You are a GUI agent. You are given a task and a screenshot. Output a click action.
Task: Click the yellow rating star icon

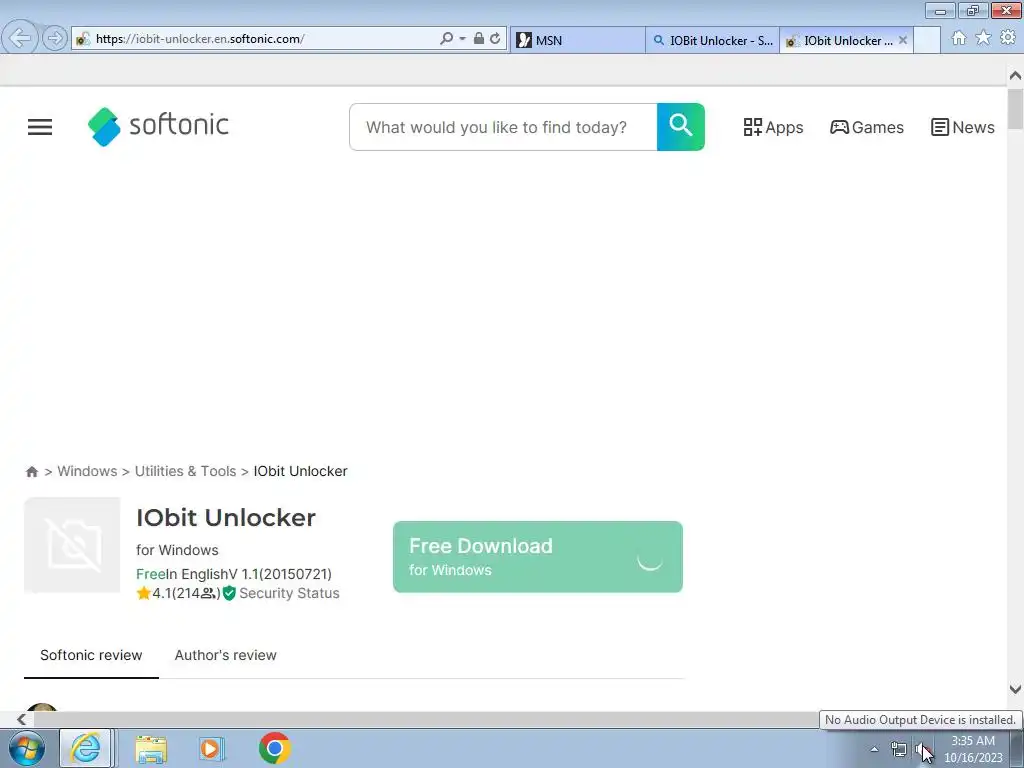point(143,593)
